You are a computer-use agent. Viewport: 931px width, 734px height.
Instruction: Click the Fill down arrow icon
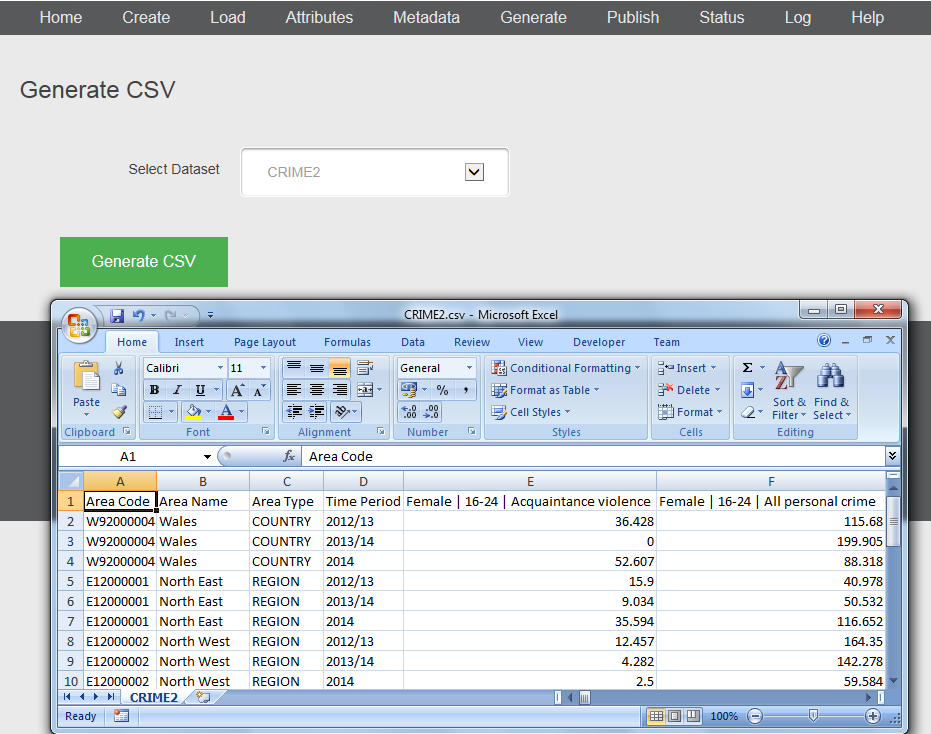tap(748, 390)
